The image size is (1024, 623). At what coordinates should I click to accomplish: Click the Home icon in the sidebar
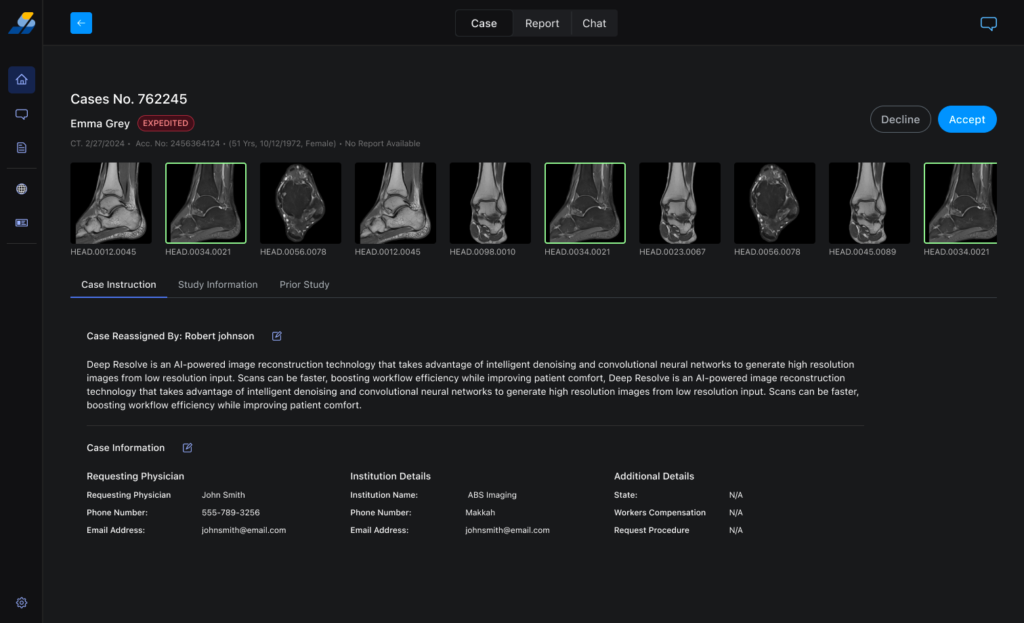coord(21,80)
